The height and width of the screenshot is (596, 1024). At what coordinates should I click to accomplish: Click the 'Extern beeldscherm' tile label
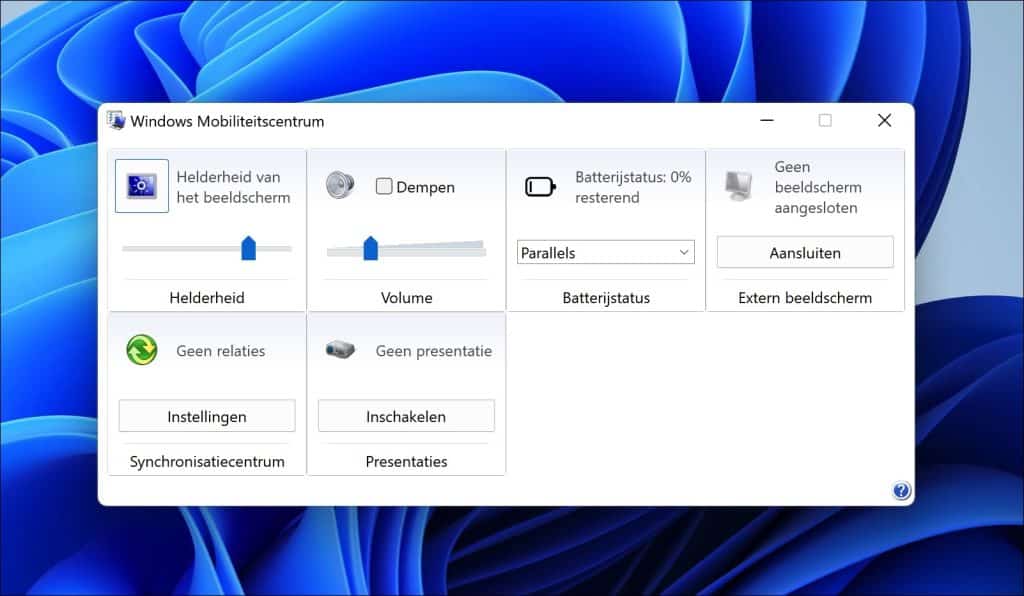tap(805, 298)
